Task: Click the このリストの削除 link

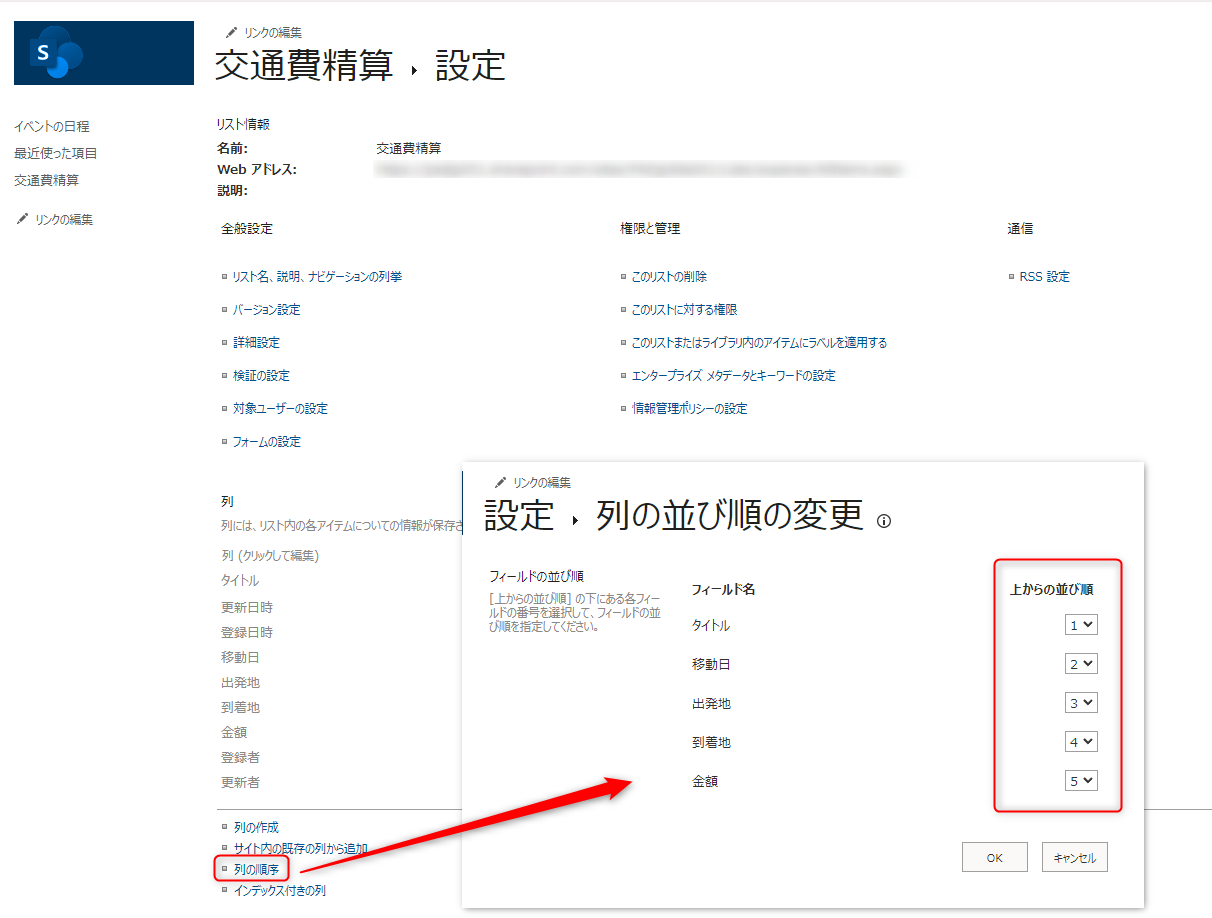Action: point(669,276)
